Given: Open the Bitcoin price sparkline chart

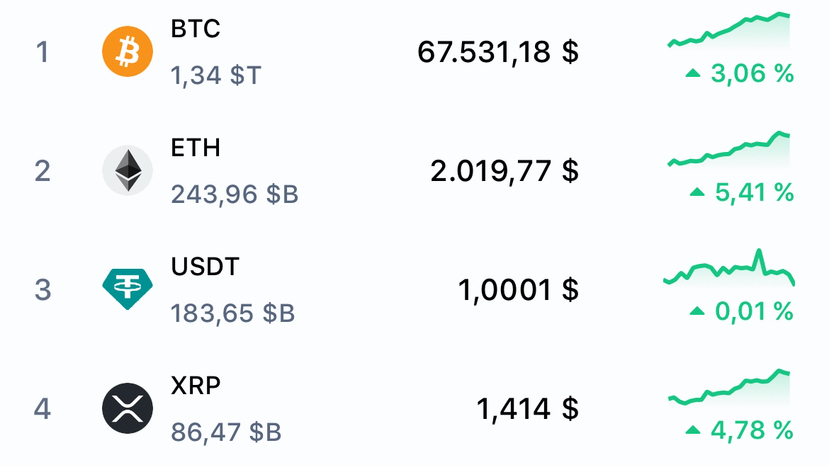Looking at the screenshot, I should coord(729,31).
